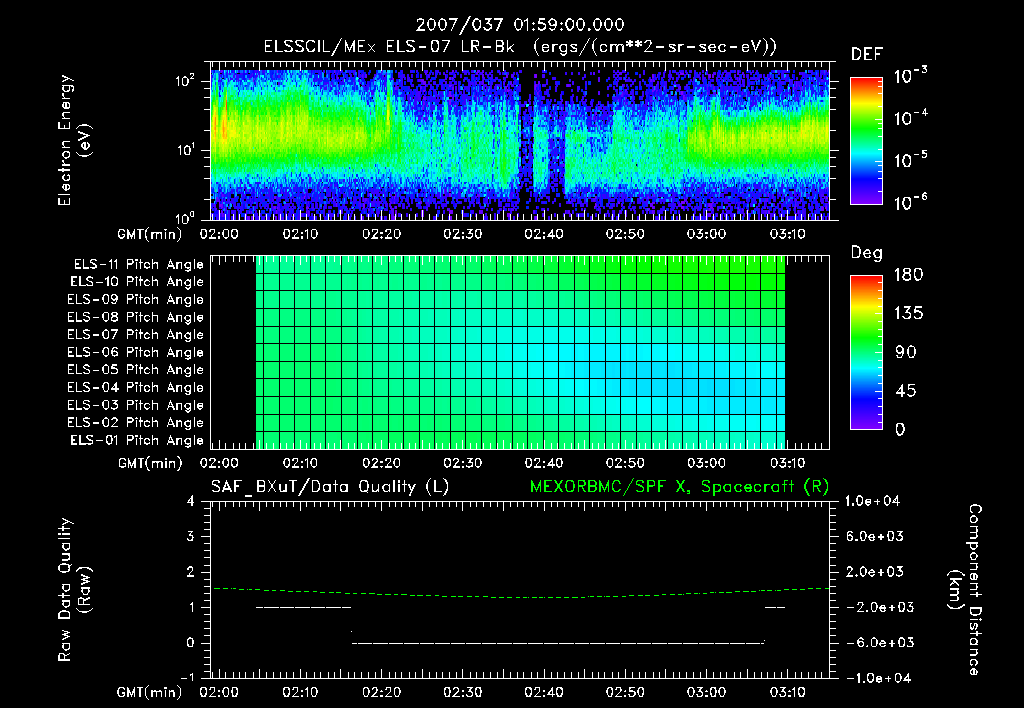Image resolution: width=1024 pixels, height=708 pixels.
Task: Click the 180 value on Deg scale
Action: coord(908,275)
